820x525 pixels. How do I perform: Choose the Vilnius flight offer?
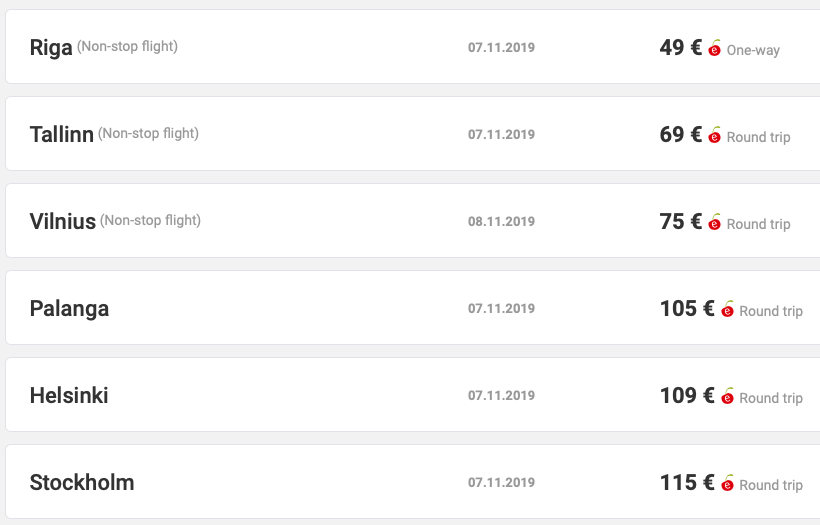click(413, 221)
